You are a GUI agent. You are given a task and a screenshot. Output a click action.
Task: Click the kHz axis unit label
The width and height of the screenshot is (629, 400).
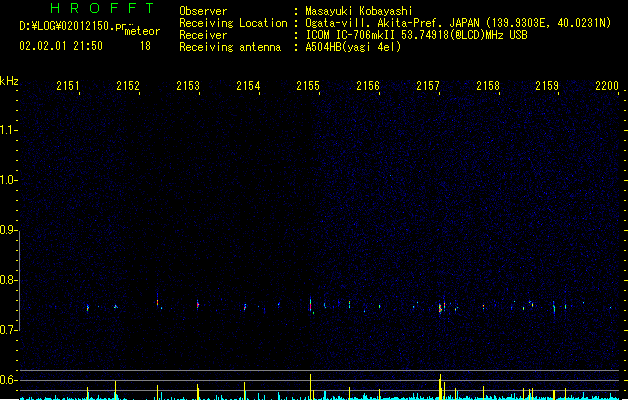(x=9, y=81)
